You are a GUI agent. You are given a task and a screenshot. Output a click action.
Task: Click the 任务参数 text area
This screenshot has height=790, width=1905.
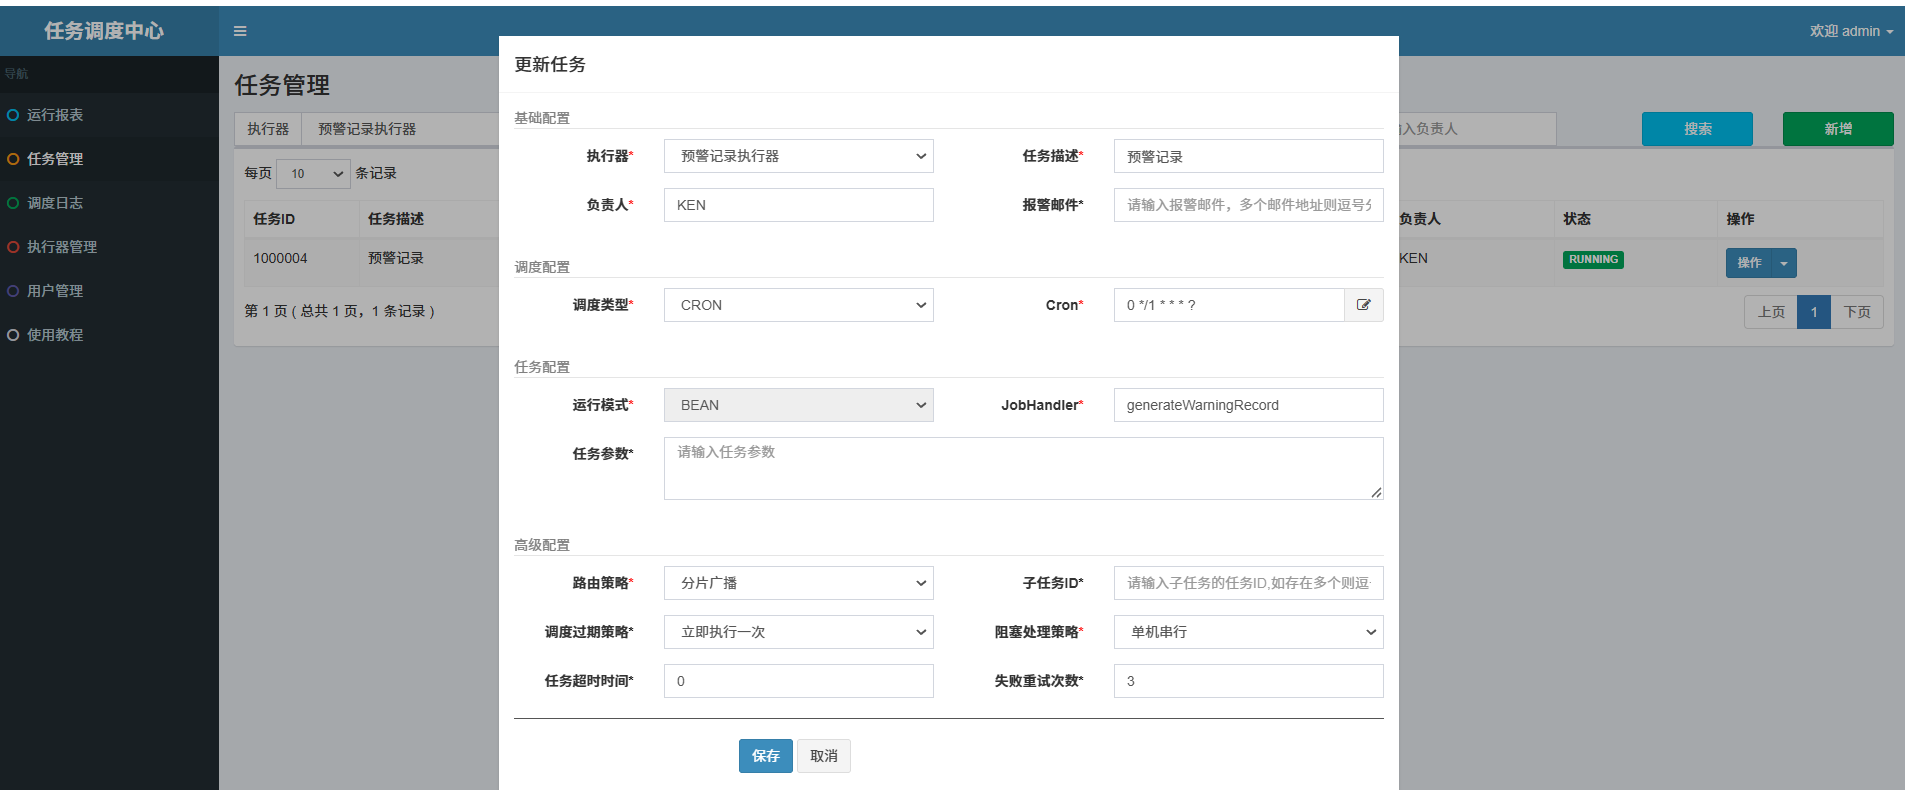pos(1024,468)
